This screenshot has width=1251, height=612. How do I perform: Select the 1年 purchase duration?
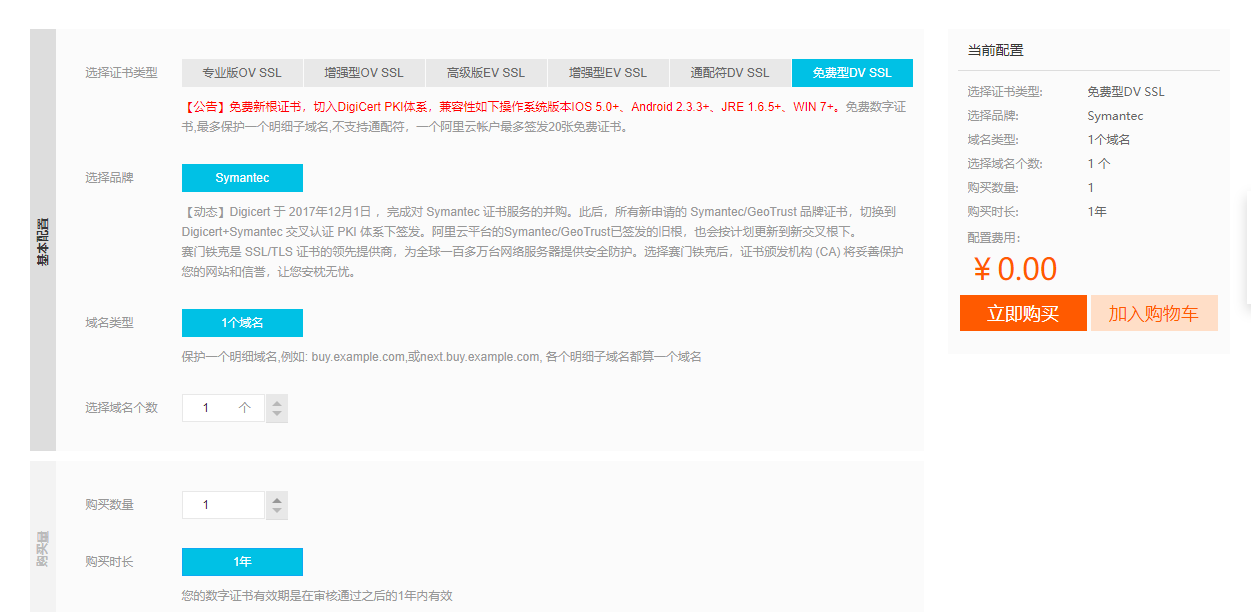coord(242,562)
